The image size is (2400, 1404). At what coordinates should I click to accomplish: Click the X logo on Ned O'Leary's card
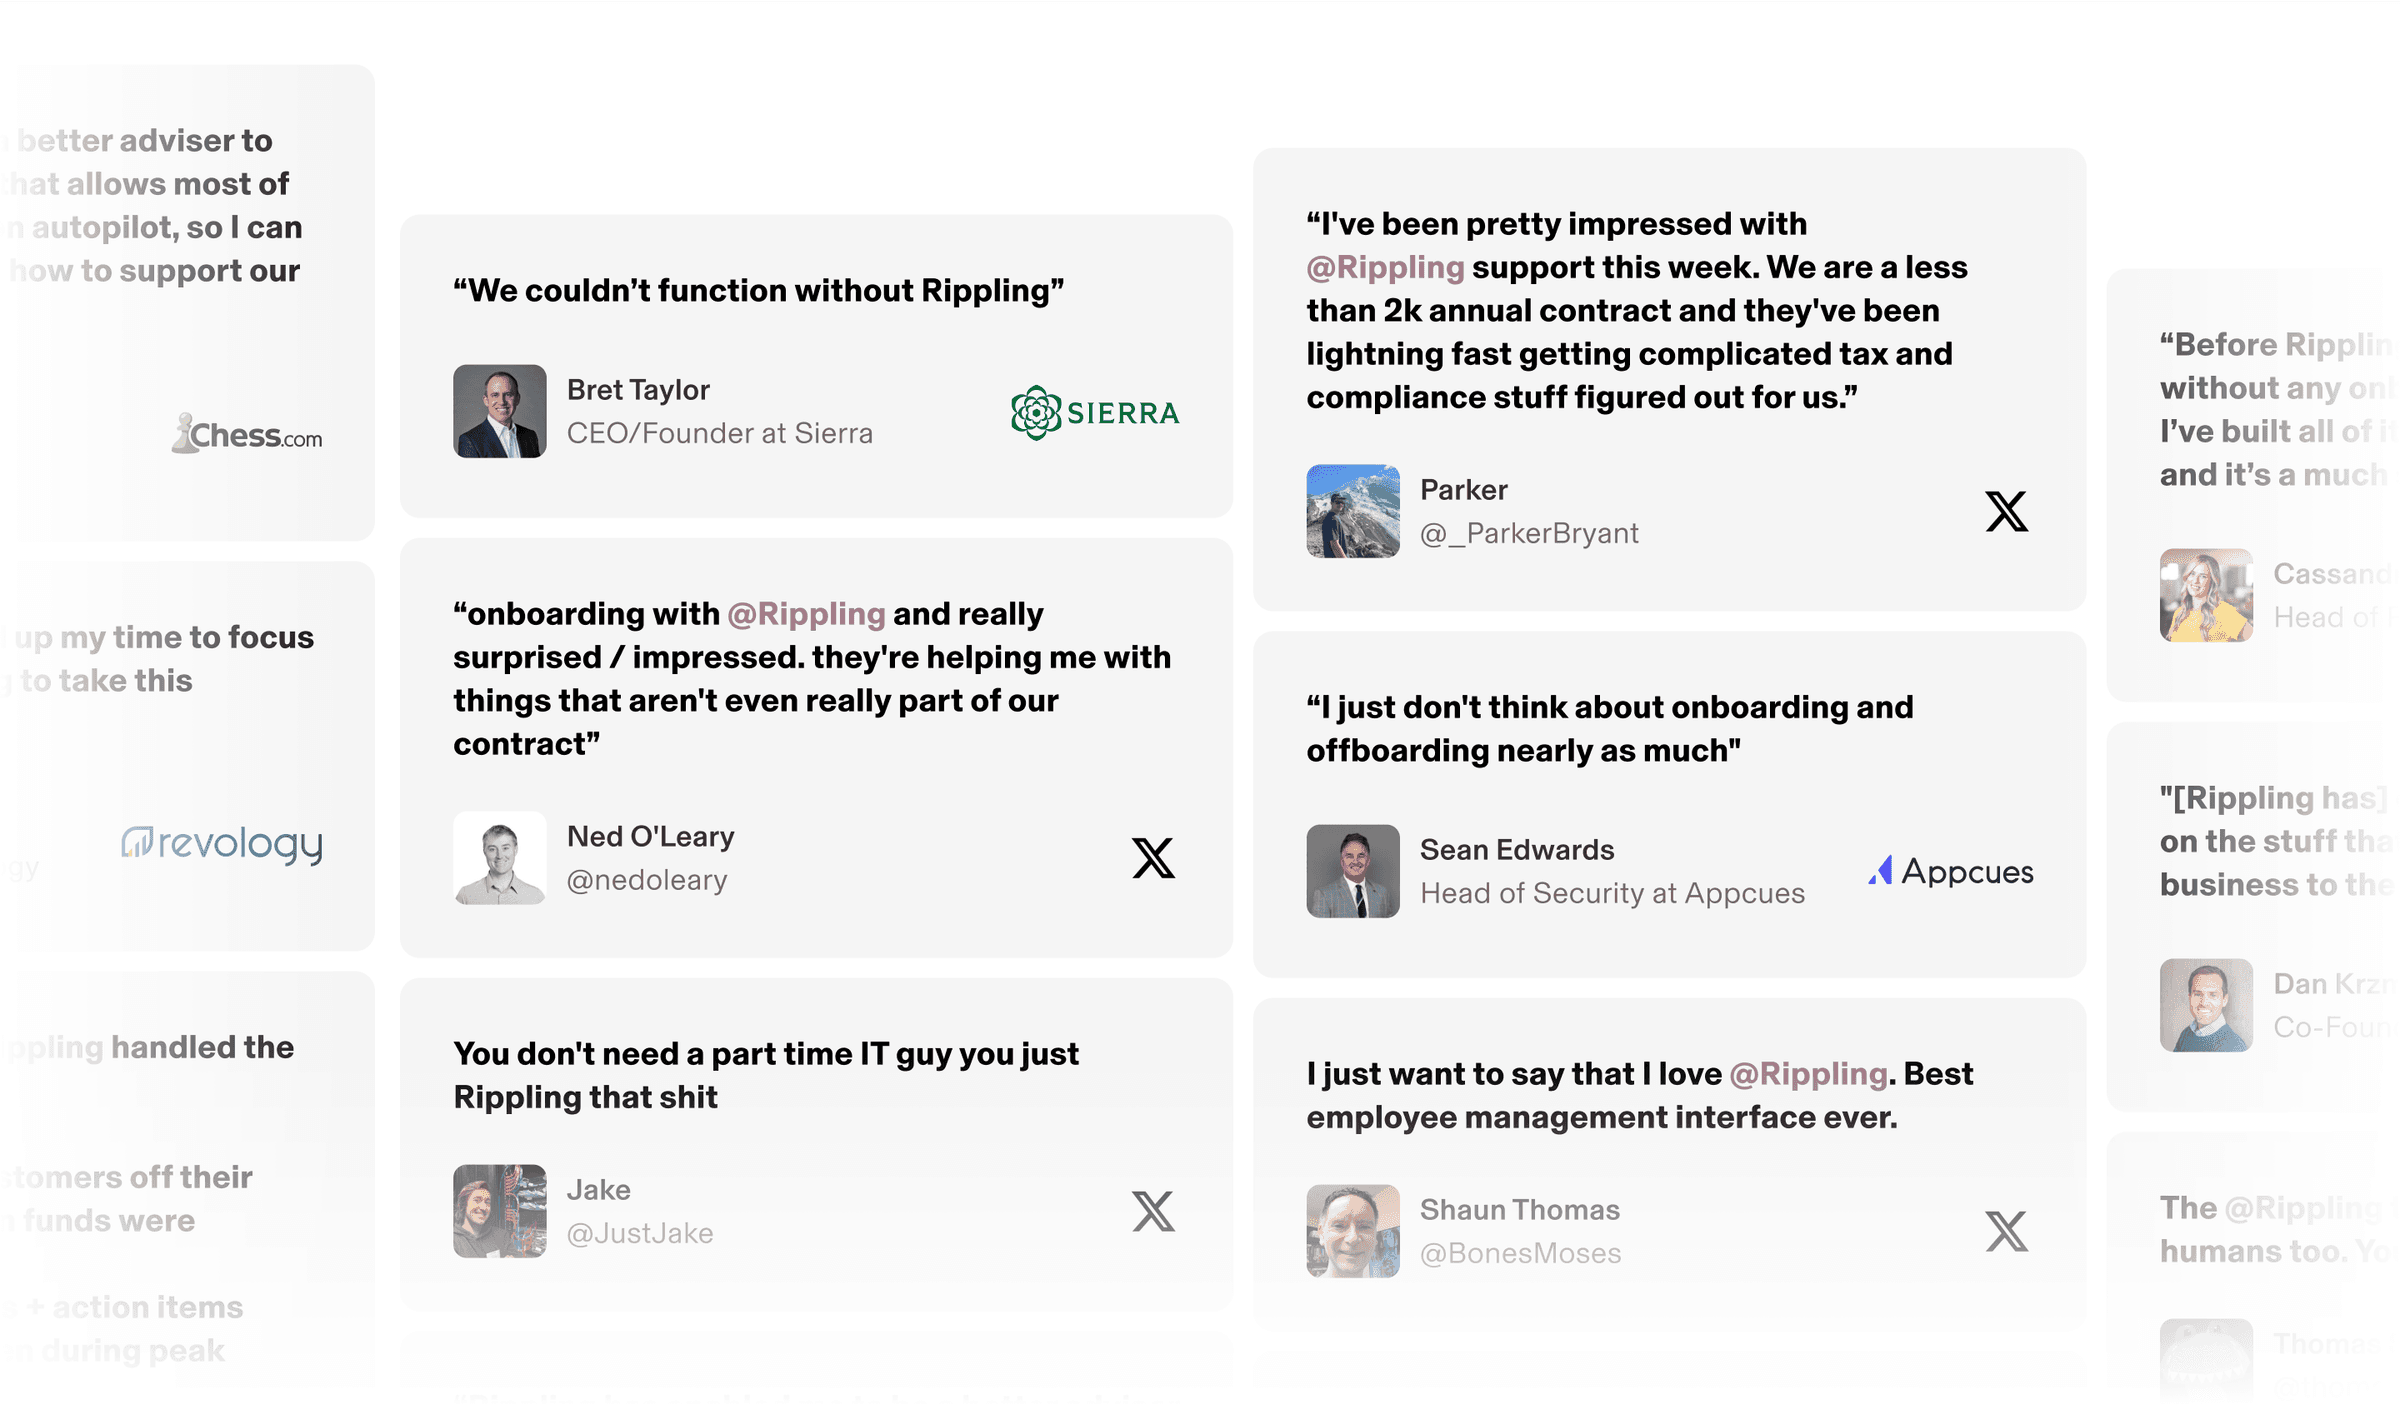pyautogui.click(x=1153, y=858)
